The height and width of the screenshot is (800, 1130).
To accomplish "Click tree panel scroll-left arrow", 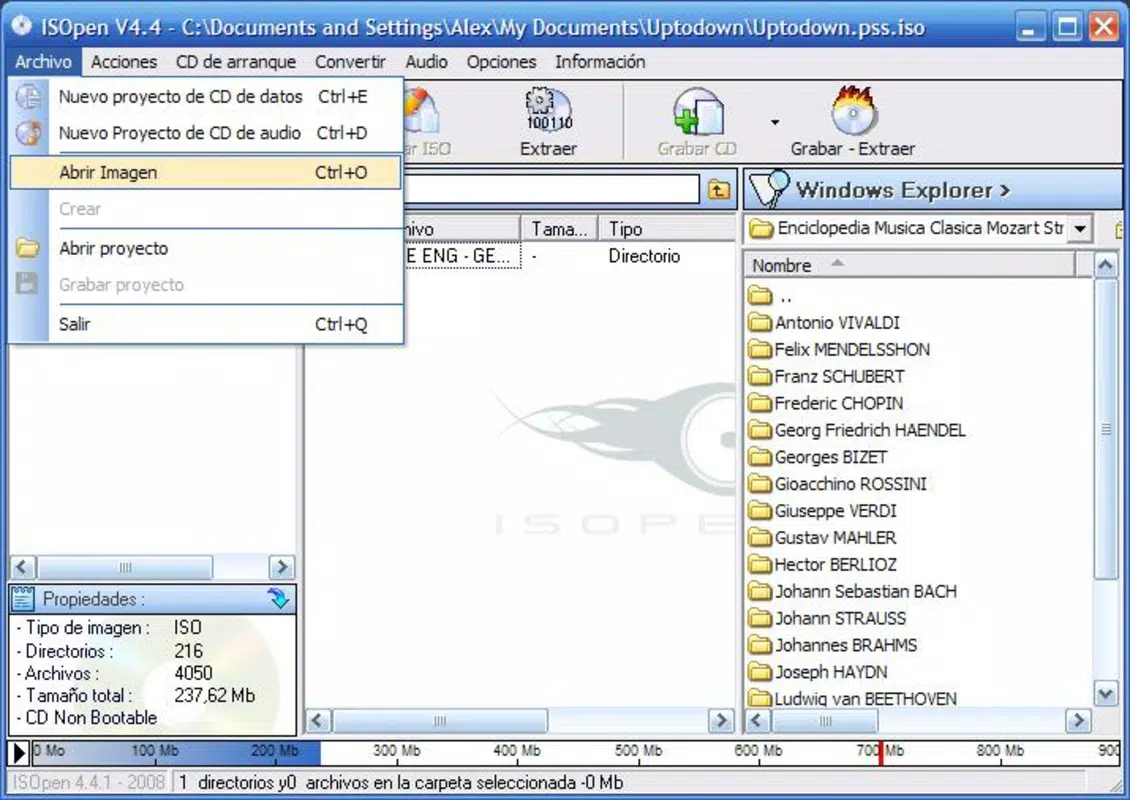I will pyautogui.click(x=22, y=567).
